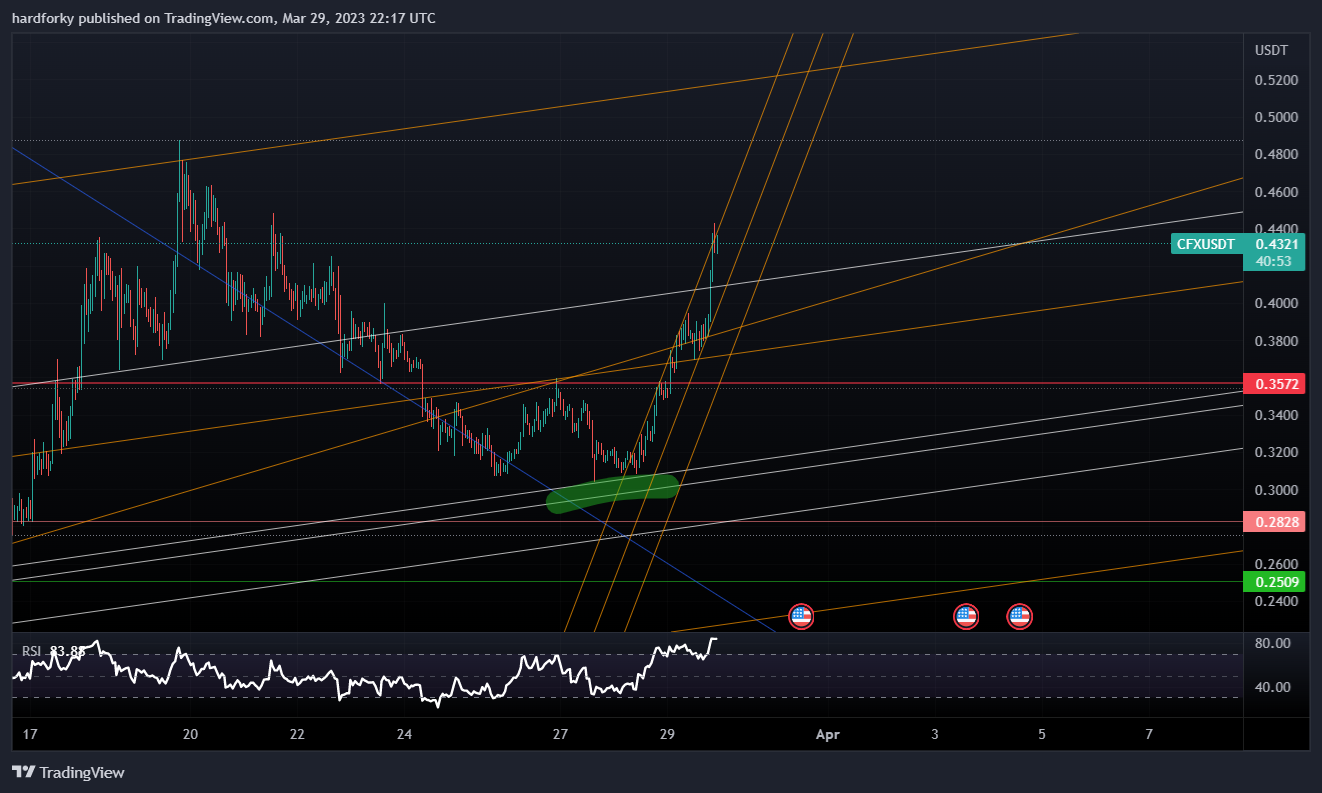Click the 0.3000 price axis label

1276,490
